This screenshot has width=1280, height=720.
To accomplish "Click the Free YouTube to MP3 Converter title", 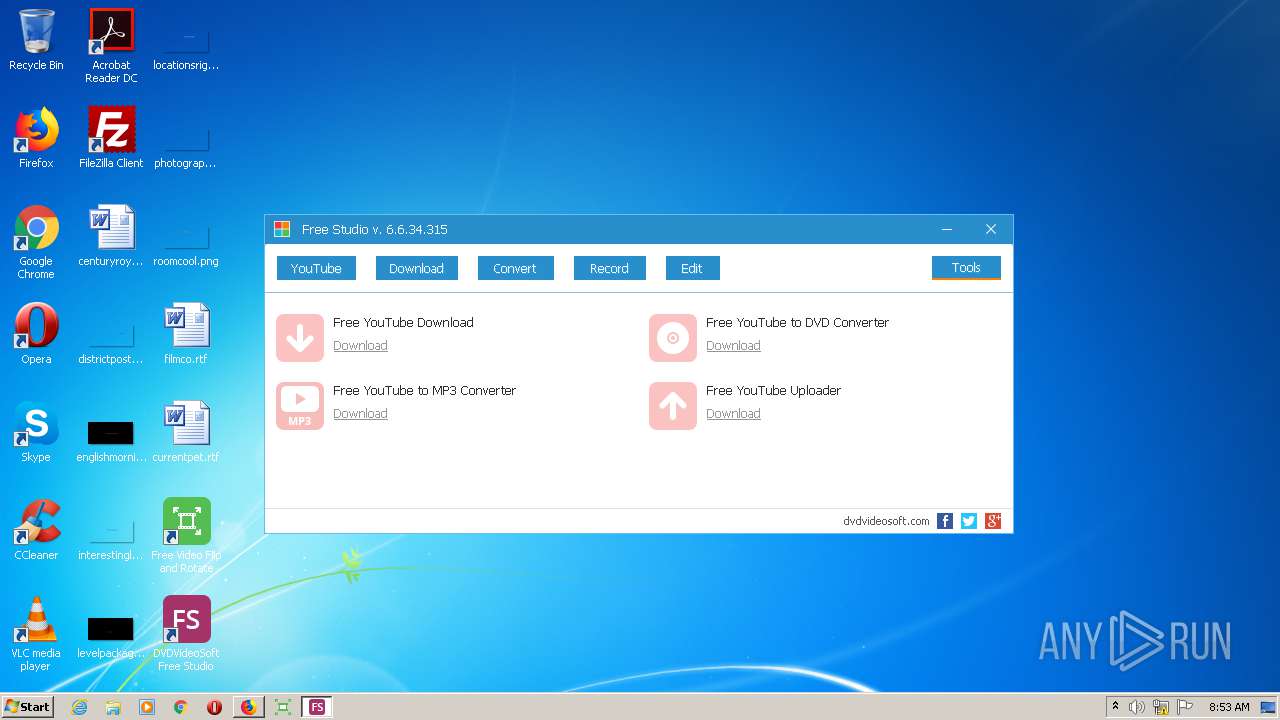I will pos(424,391).
